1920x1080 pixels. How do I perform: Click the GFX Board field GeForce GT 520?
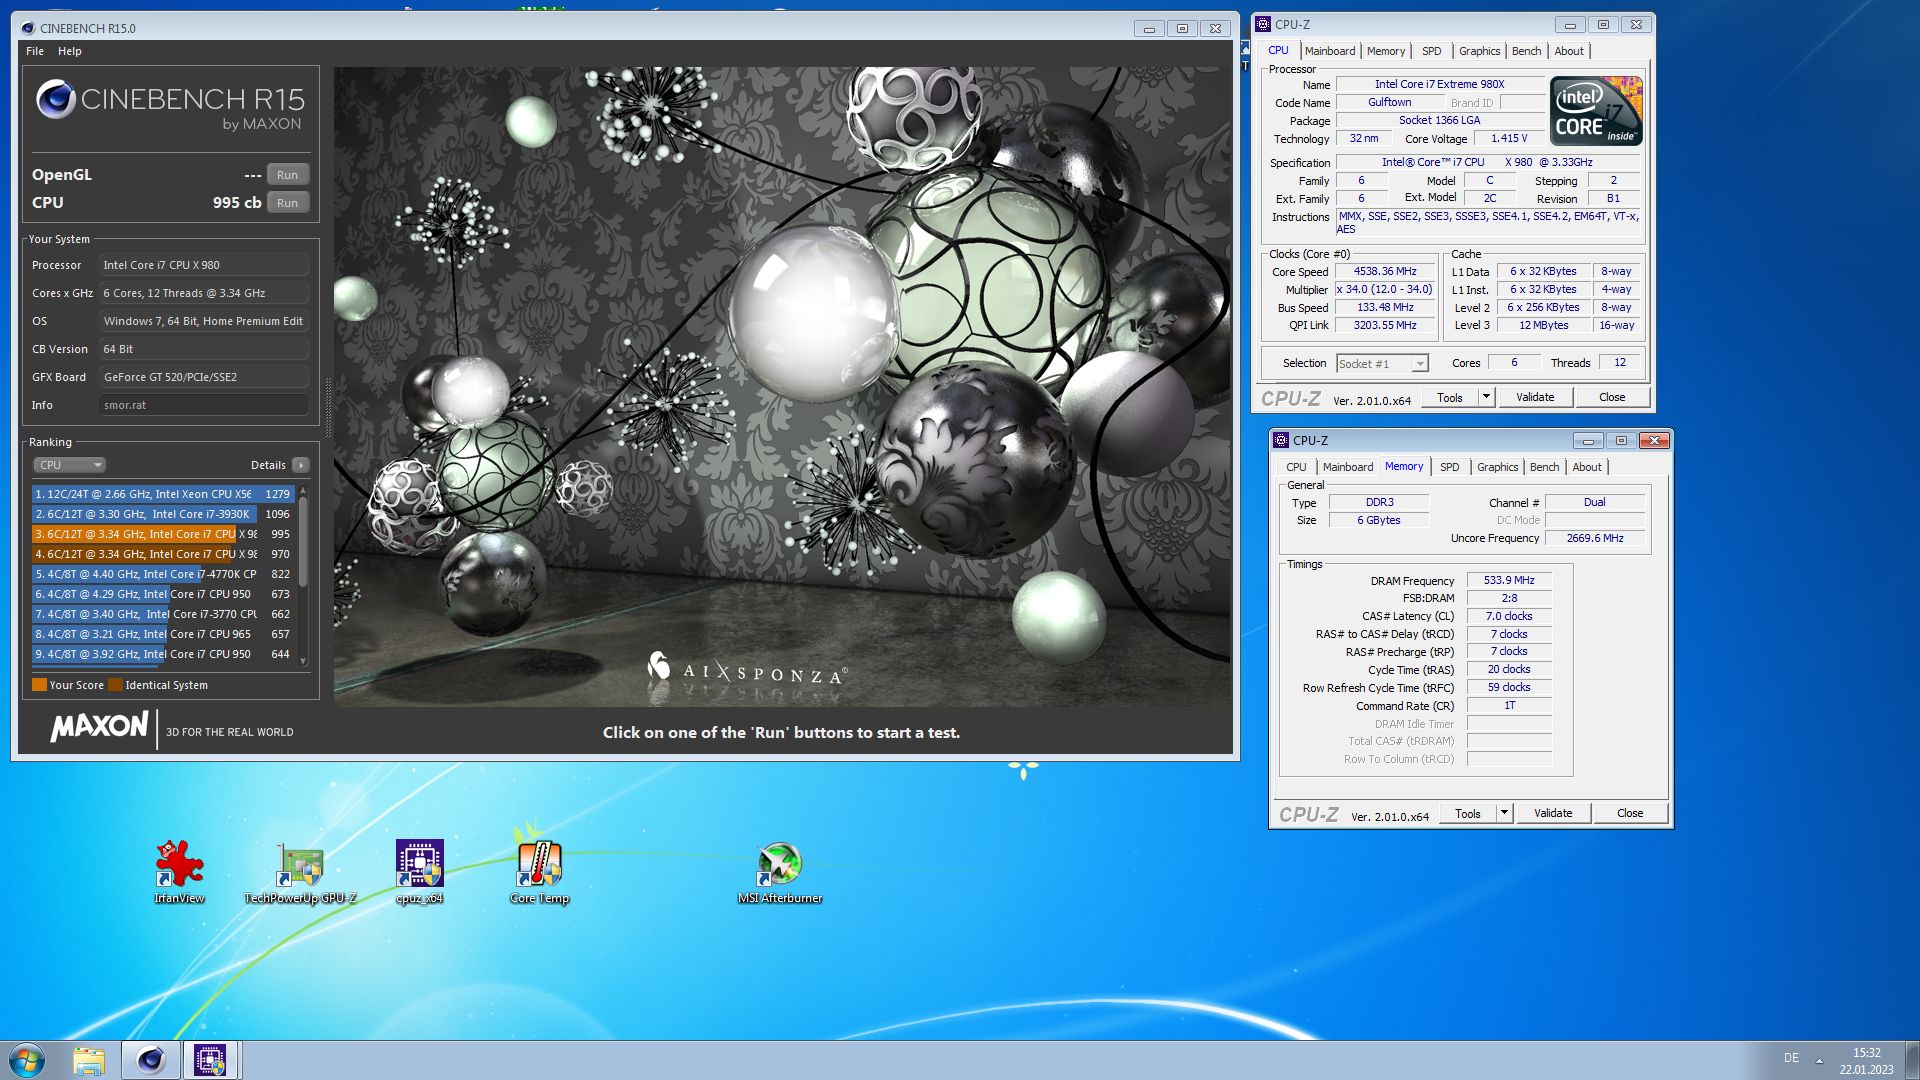point(204,377)
